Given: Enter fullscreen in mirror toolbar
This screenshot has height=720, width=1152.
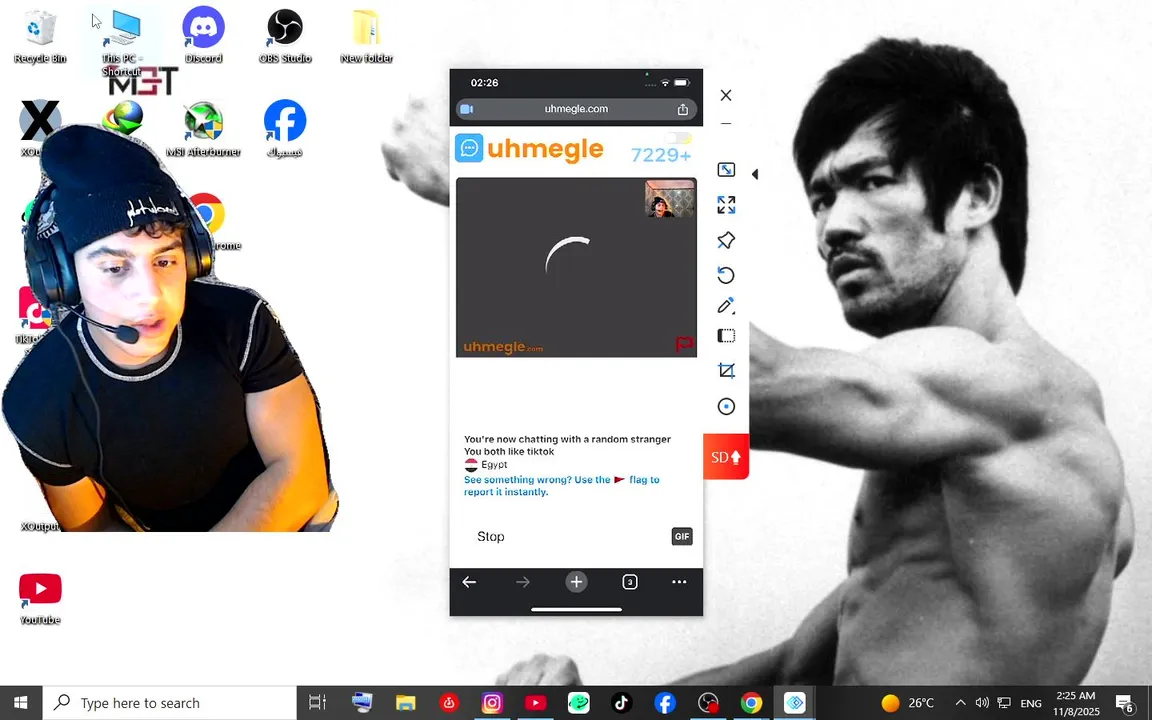Looking at the screenshot, I should [726, 205].
